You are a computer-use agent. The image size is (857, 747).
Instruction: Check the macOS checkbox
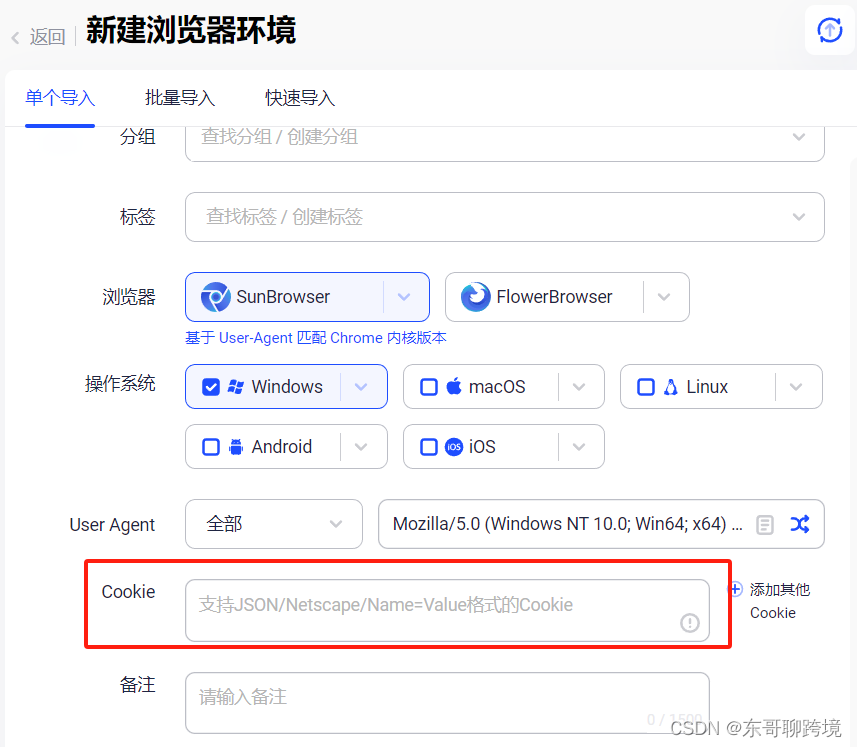click(428, 387)
